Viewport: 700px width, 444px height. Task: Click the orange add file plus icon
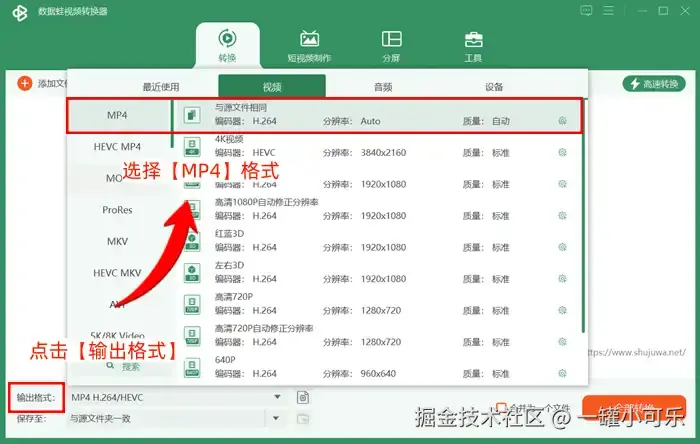point(25,83)
